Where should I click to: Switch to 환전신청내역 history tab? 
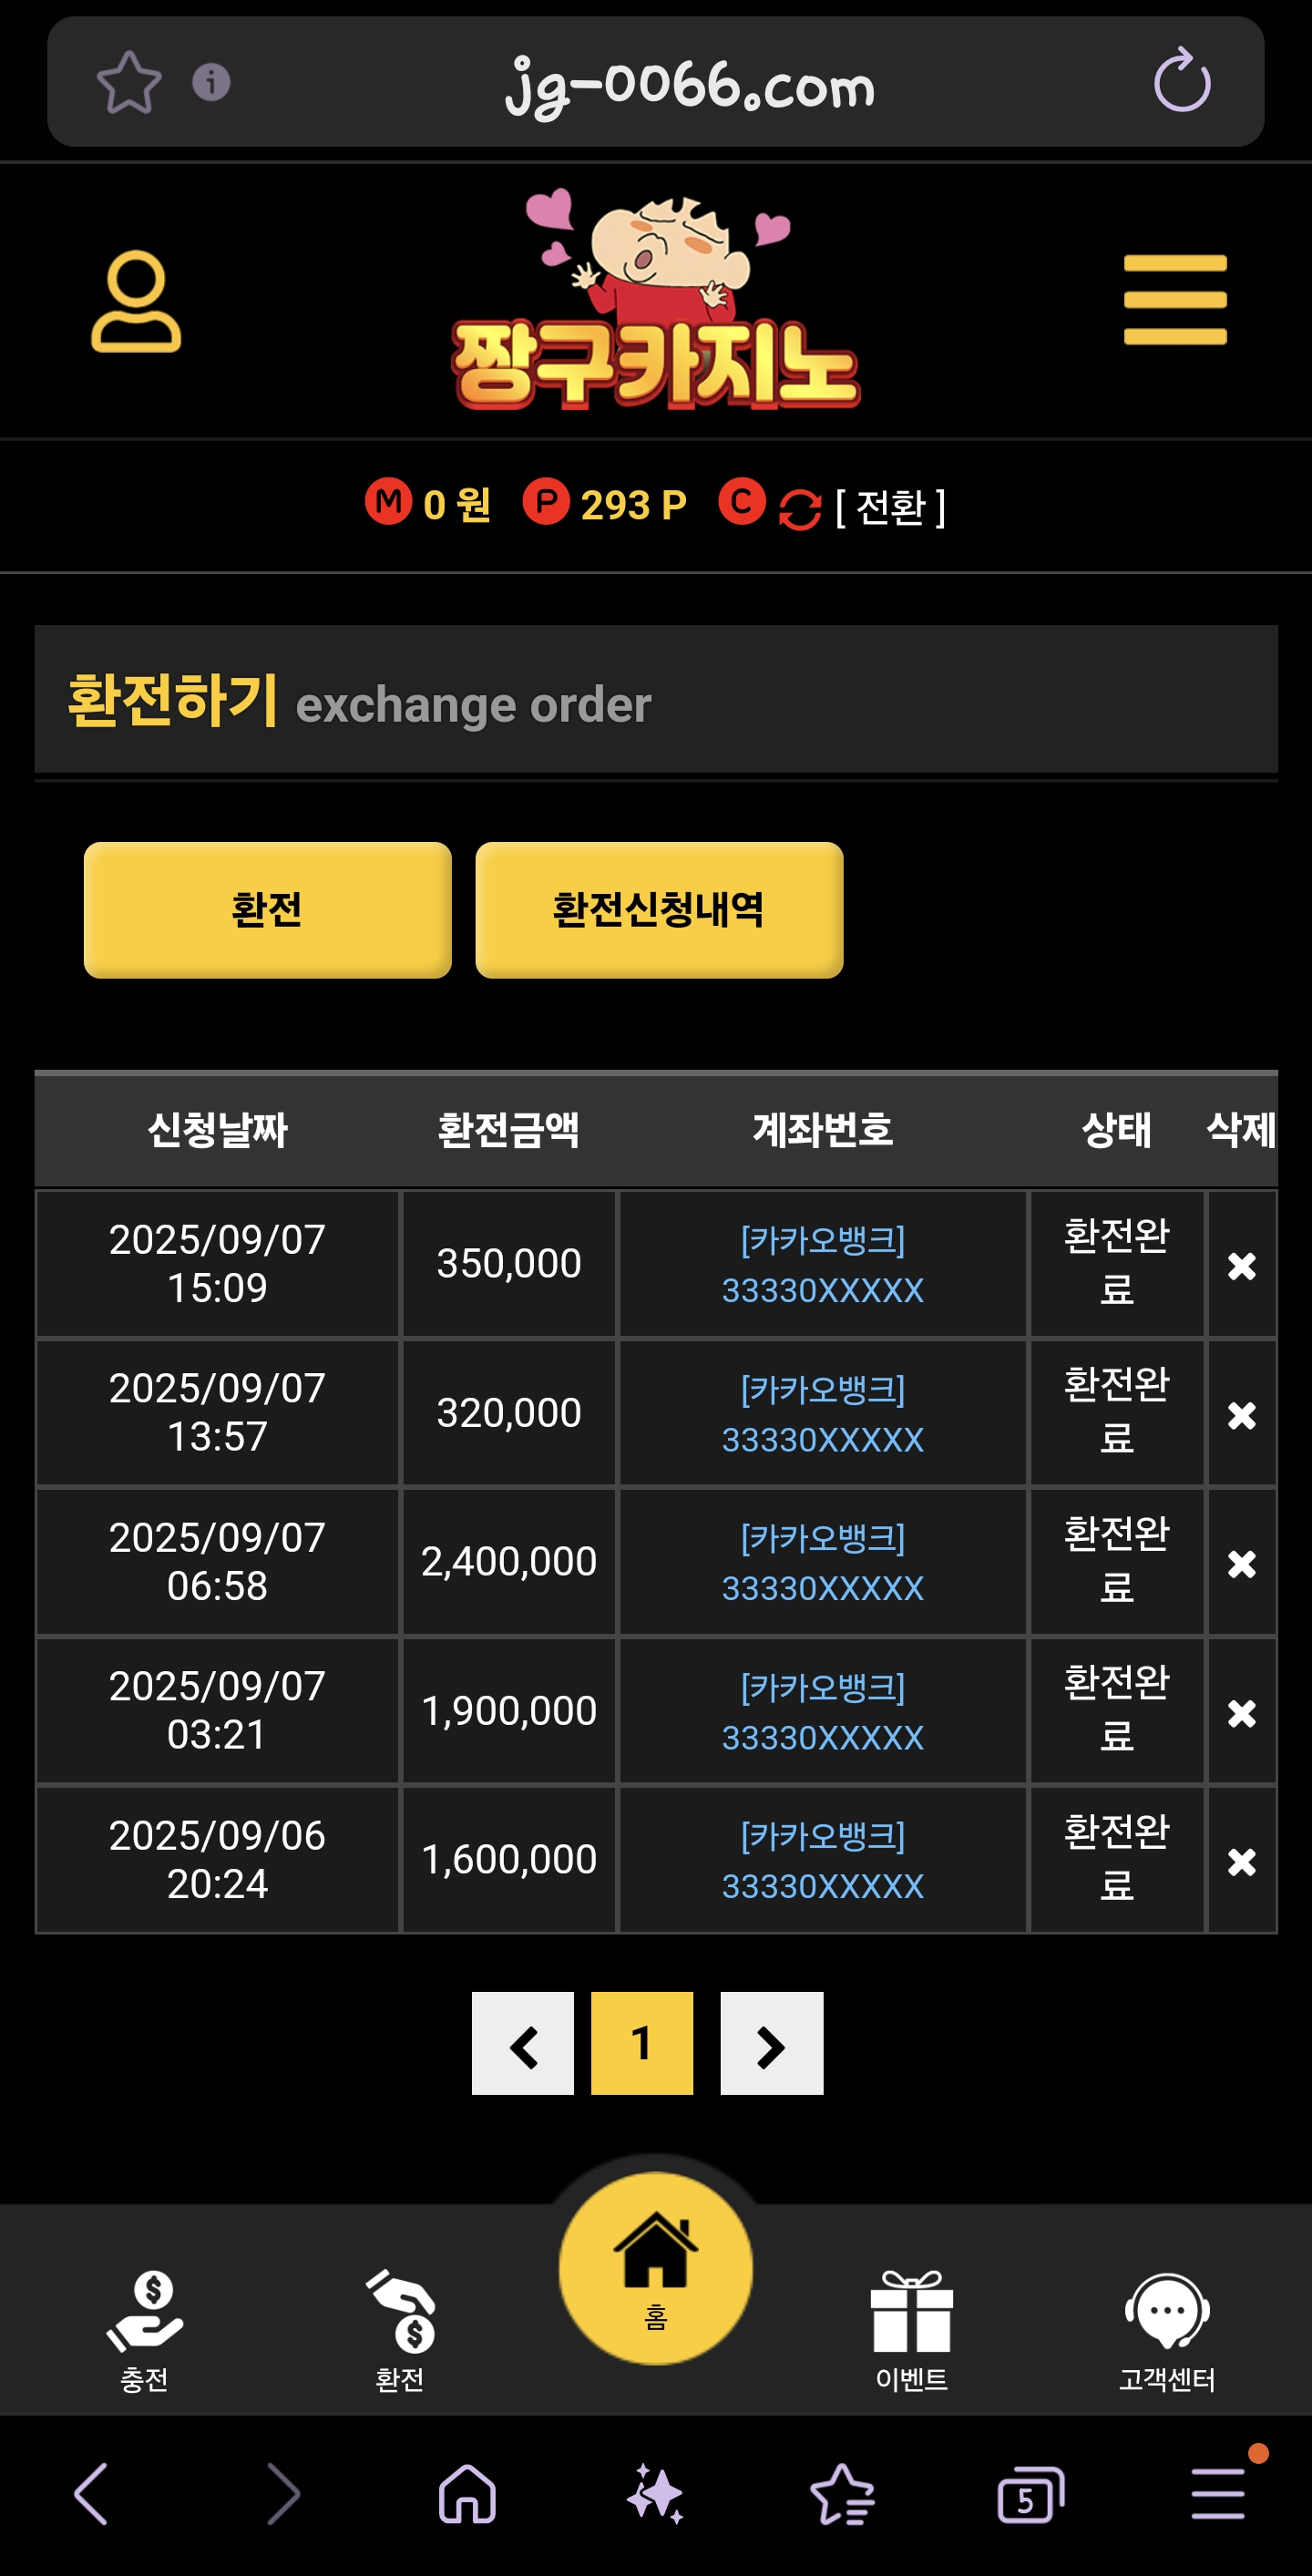[659, 909]
